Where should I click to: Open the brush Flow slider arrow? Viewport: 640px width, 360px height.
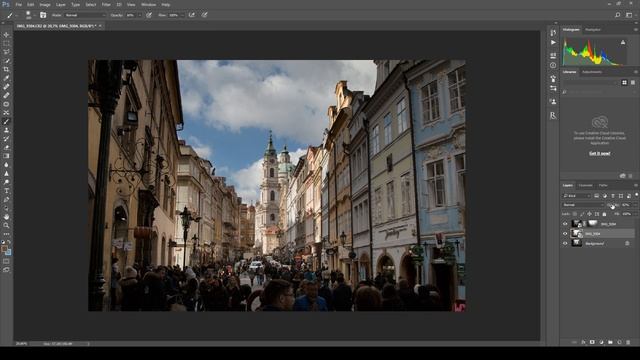(182, 15)
